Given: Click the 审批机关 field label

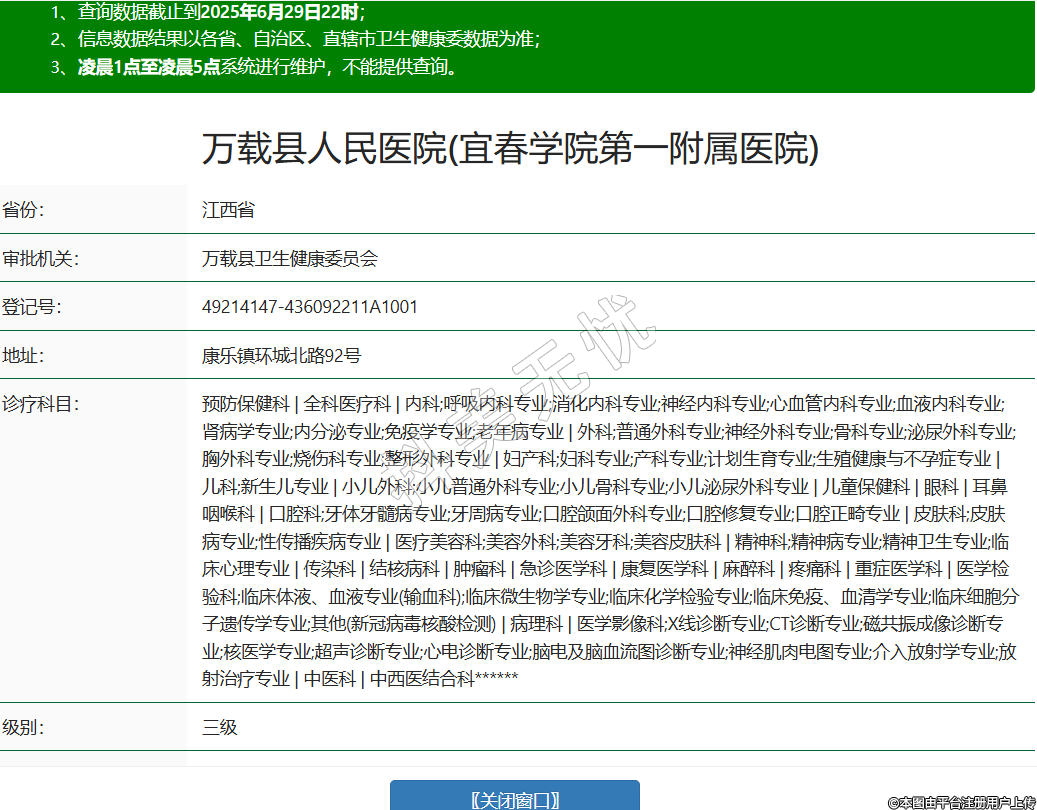Looking at the screenshot, I should point(40,259).
